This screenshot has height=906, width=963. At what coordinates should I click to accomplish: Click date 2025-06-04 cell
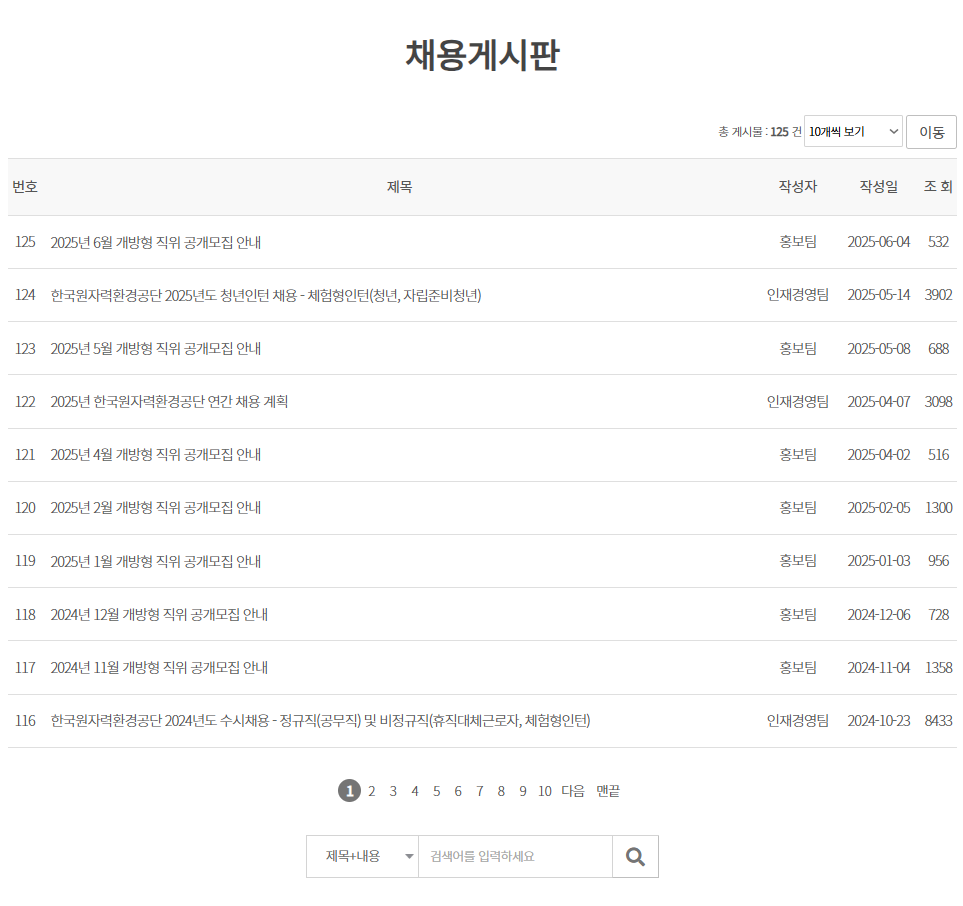879,242
